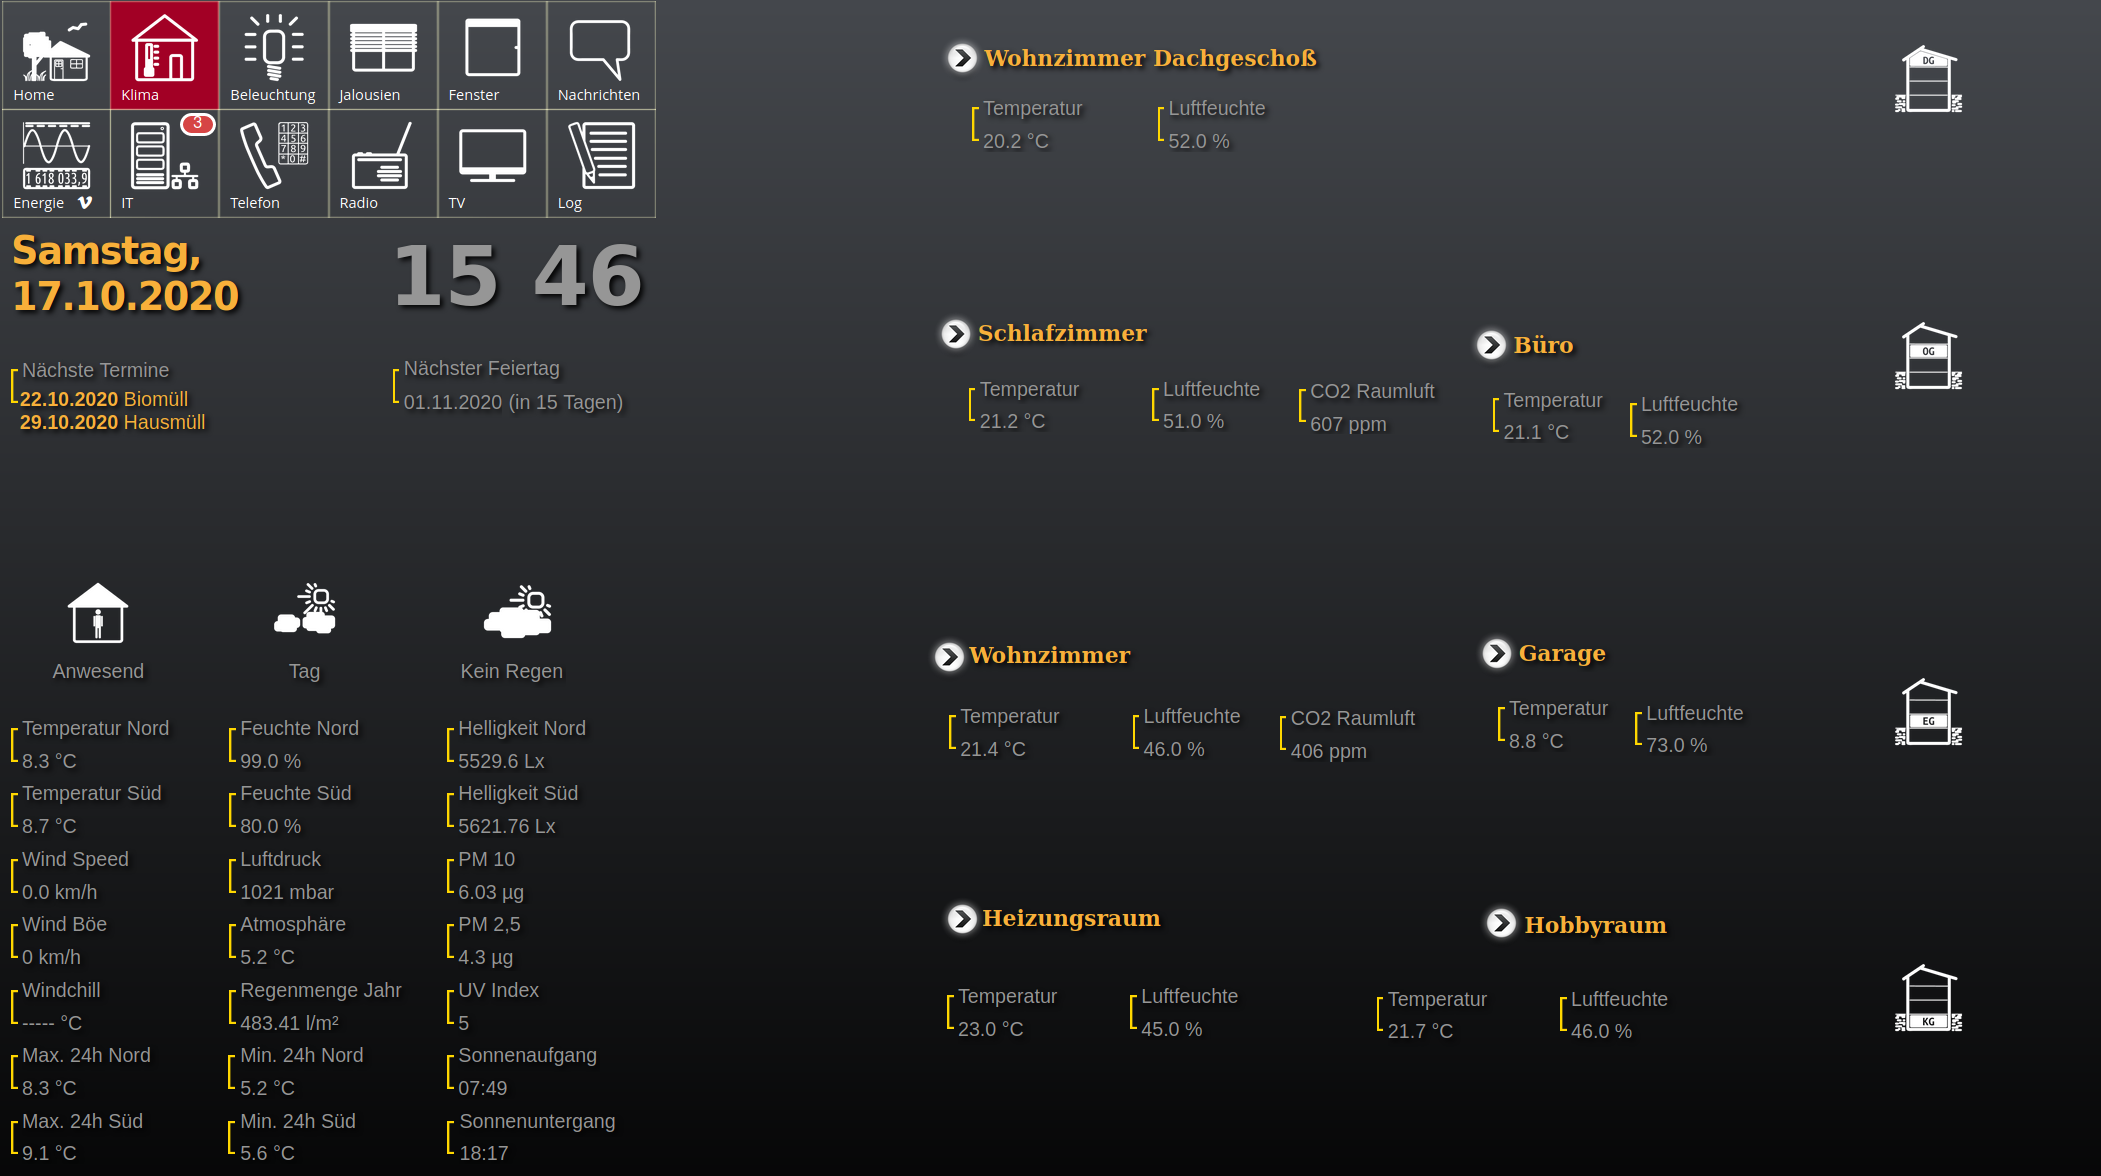Viewport: 2101px width, 1176px height.
Task: Open the TV control page
Action: coord(492,163)
